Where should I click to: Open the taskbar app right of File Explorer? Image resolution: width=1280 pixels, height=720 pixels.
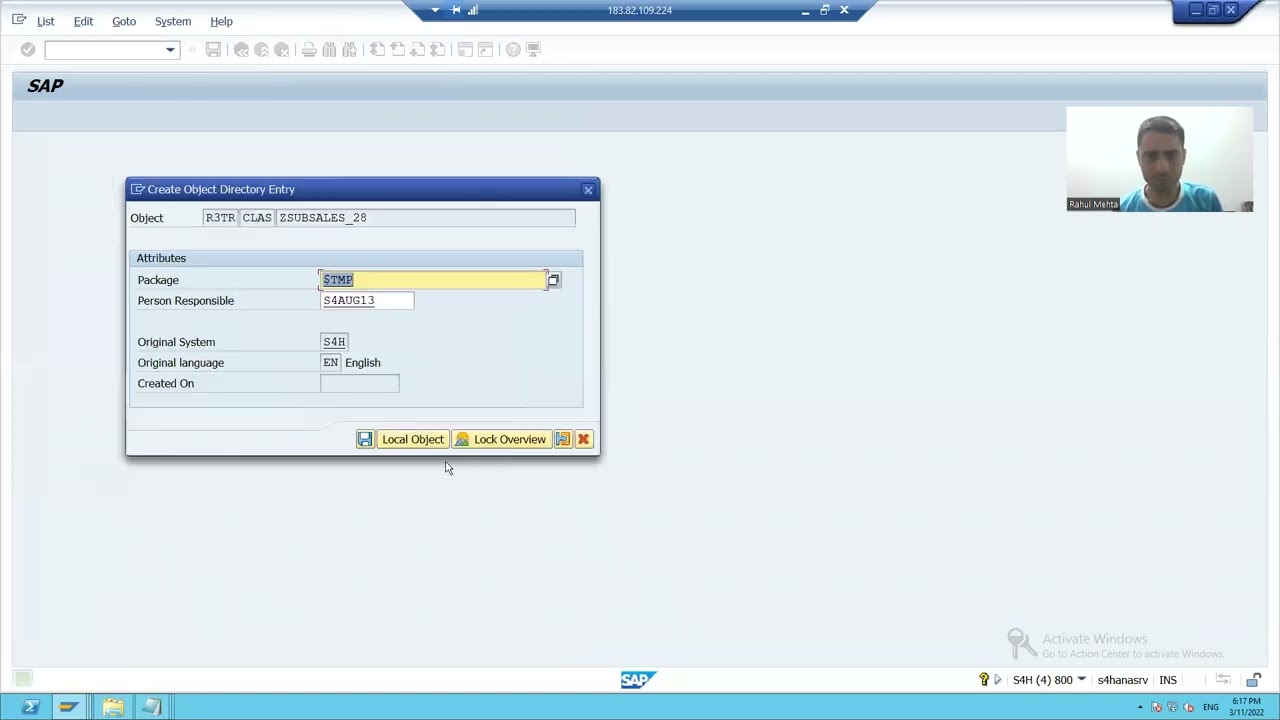152,708
